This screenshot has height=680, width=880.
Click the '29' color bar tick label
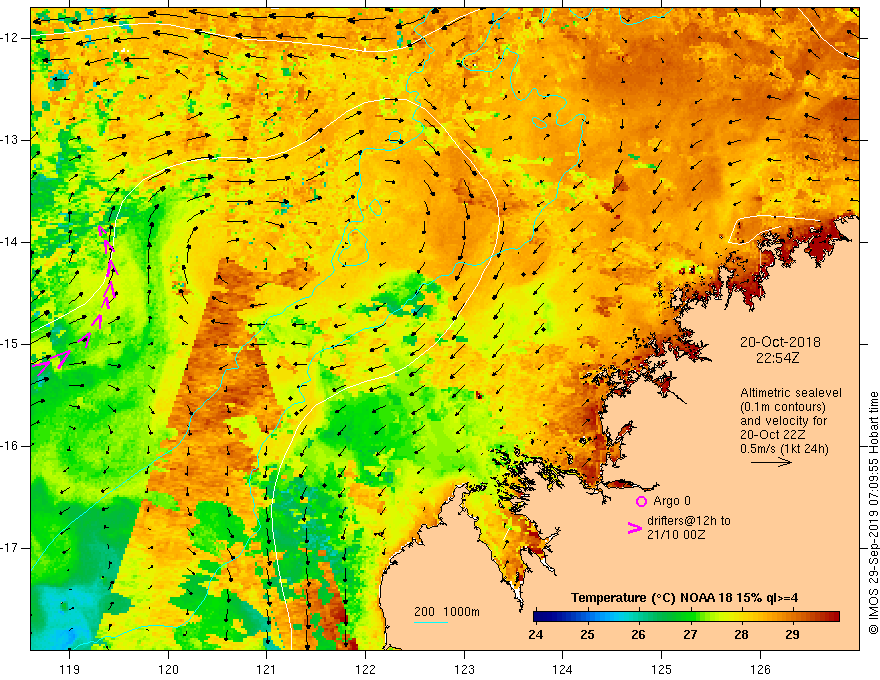792,635
